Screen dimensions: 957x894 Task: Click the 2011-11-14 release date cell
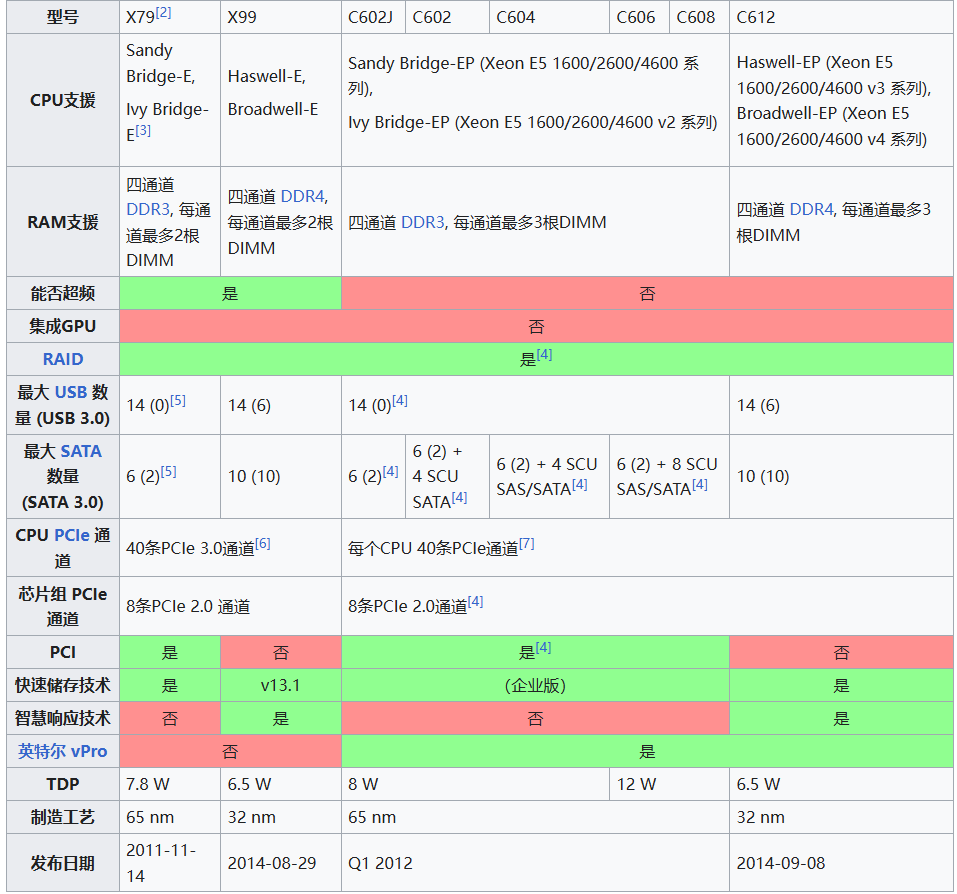pyautogui.click(x=170, y=863)
